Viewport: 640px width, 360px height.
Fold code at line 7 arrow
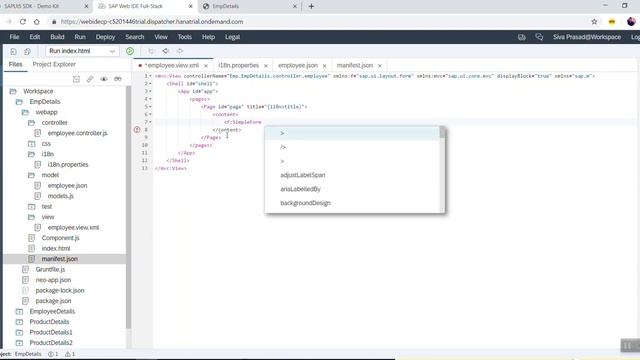(150, 122)
